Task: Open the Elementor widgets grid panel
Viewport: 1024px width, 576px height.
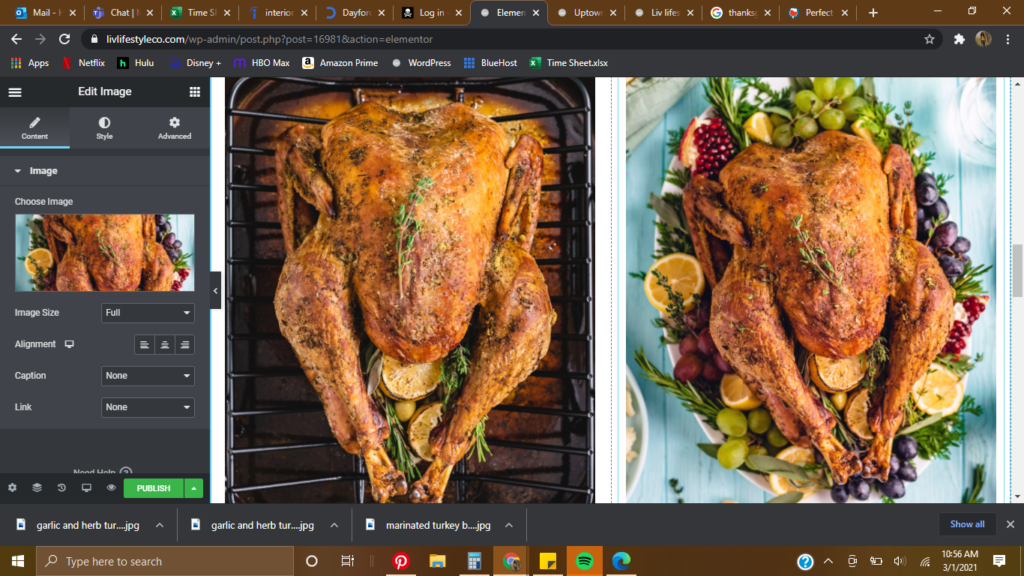Action: point(195,92)
